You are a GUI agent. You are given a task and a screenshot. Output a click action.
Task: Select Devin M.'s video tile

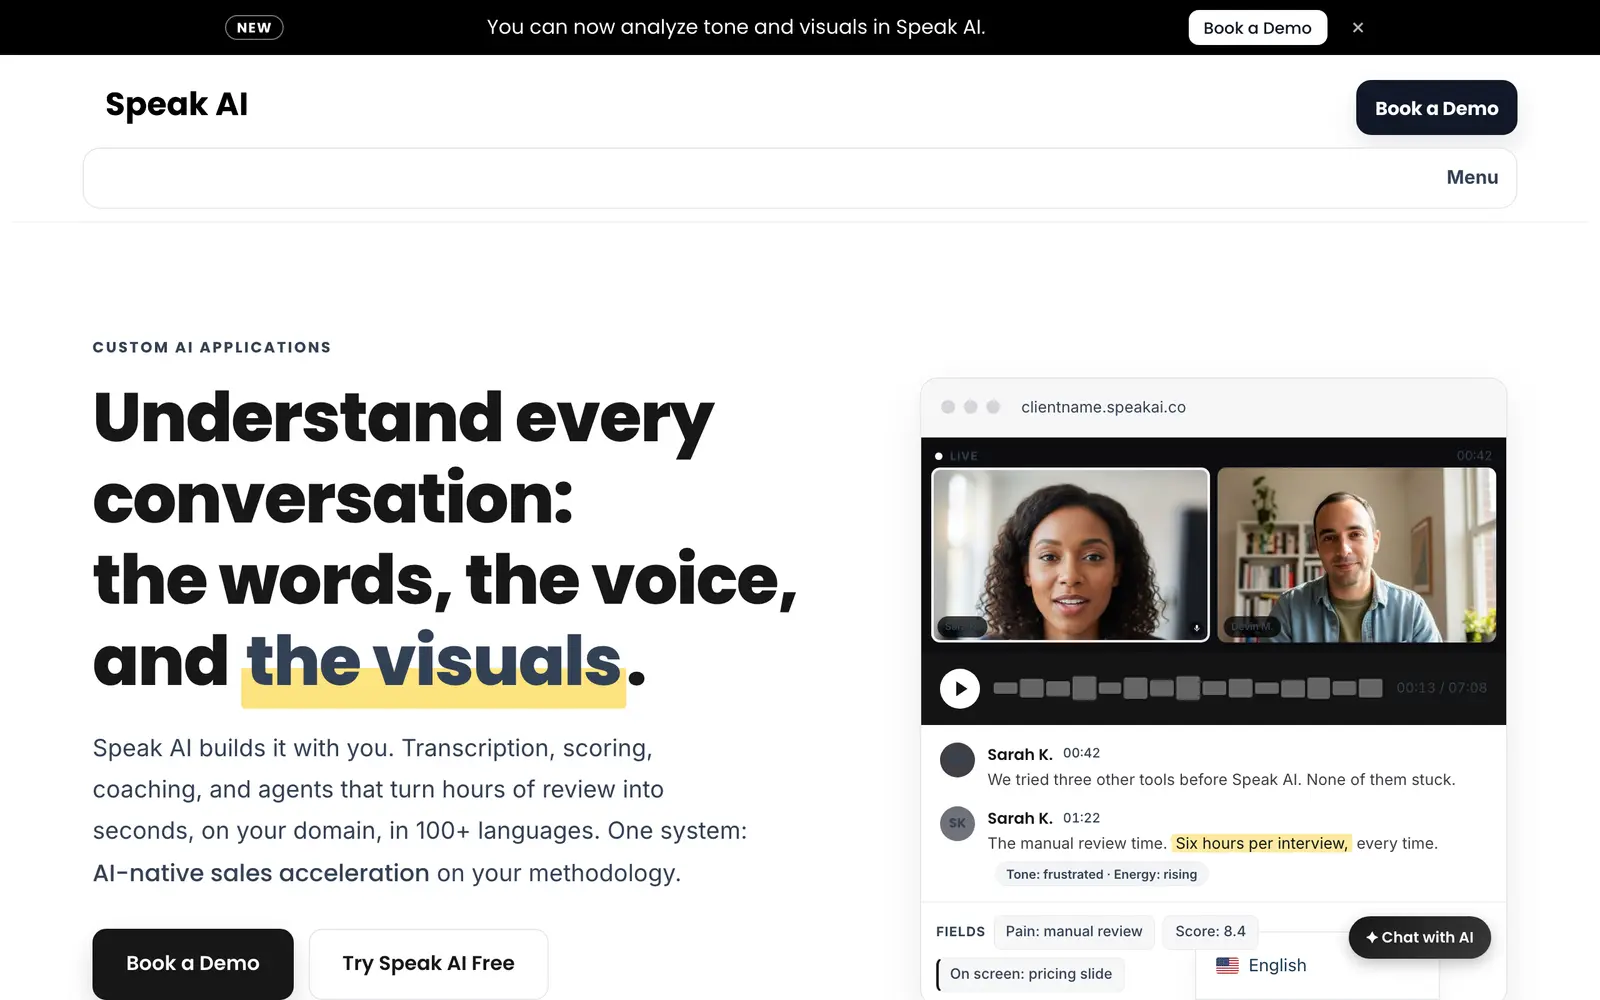(1357, 555)
